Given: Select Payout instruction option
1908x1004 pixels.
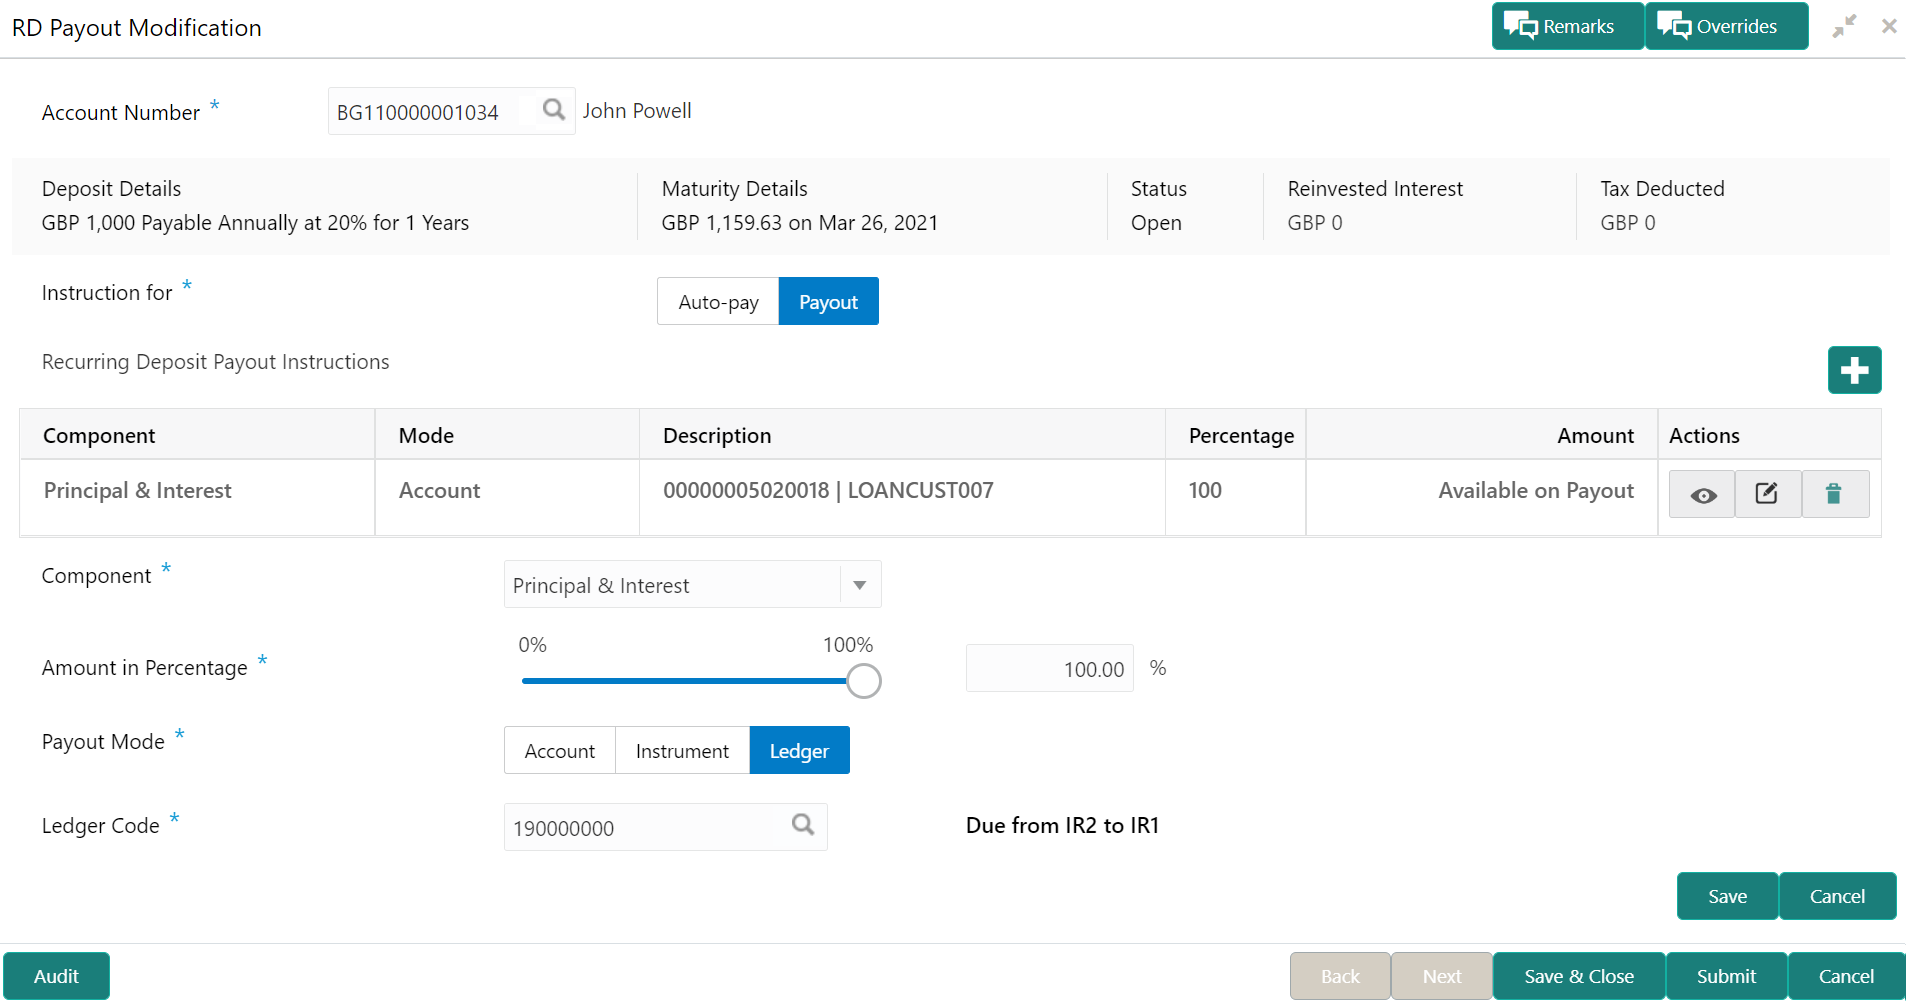Looking at the screenshot, I should click(828, 302).
